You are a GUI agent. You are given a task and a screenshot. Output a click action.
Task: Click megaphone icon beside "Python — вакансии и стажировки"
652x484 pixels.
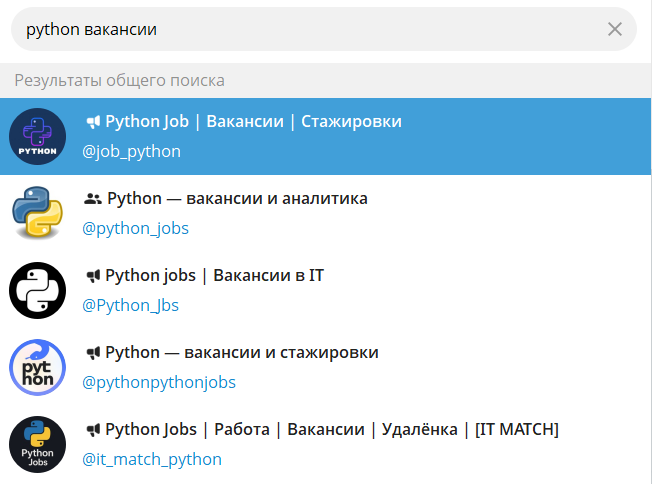pos(93,353)
